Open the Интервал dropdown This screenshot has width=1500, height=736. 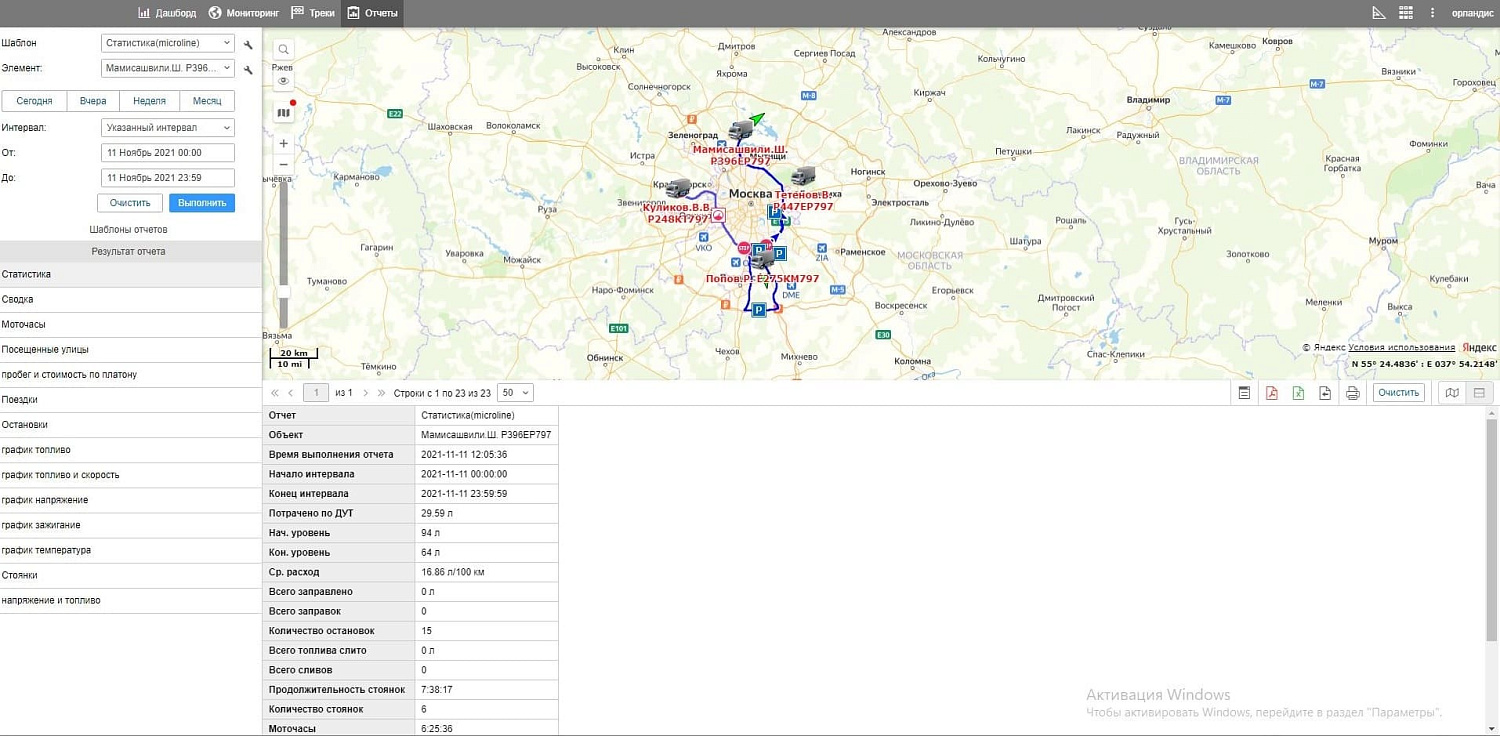[x=168, y=128]
